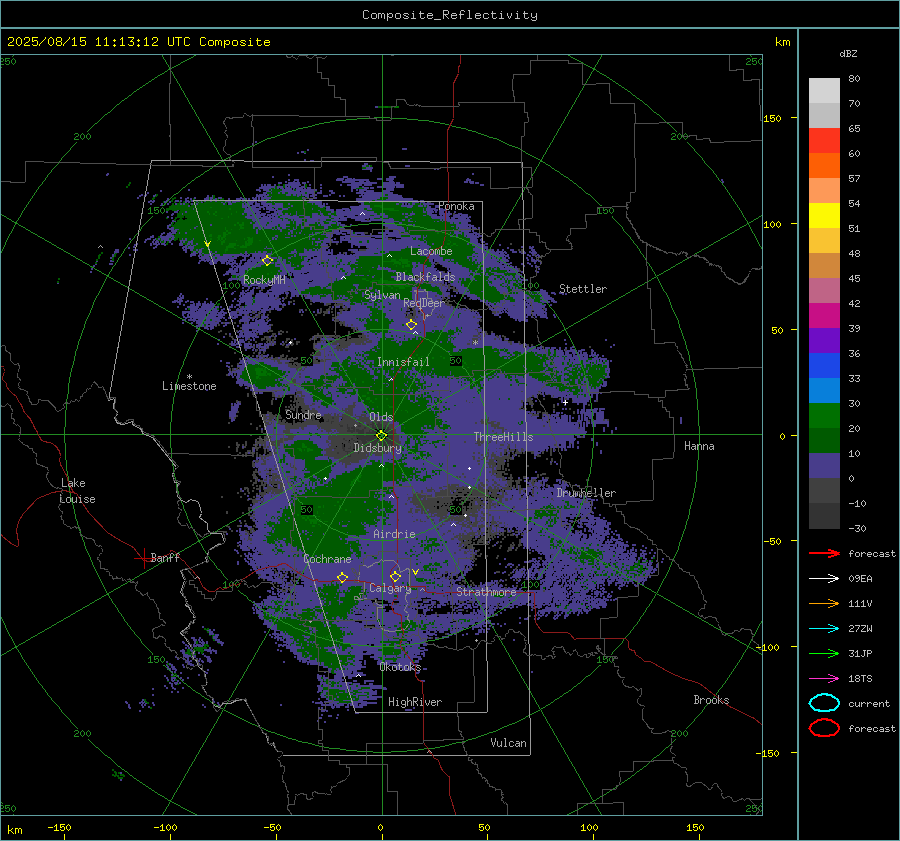Click the orange 111V arrow in legend
This screenshot has height=841, width=900.
tap(824, 603)
